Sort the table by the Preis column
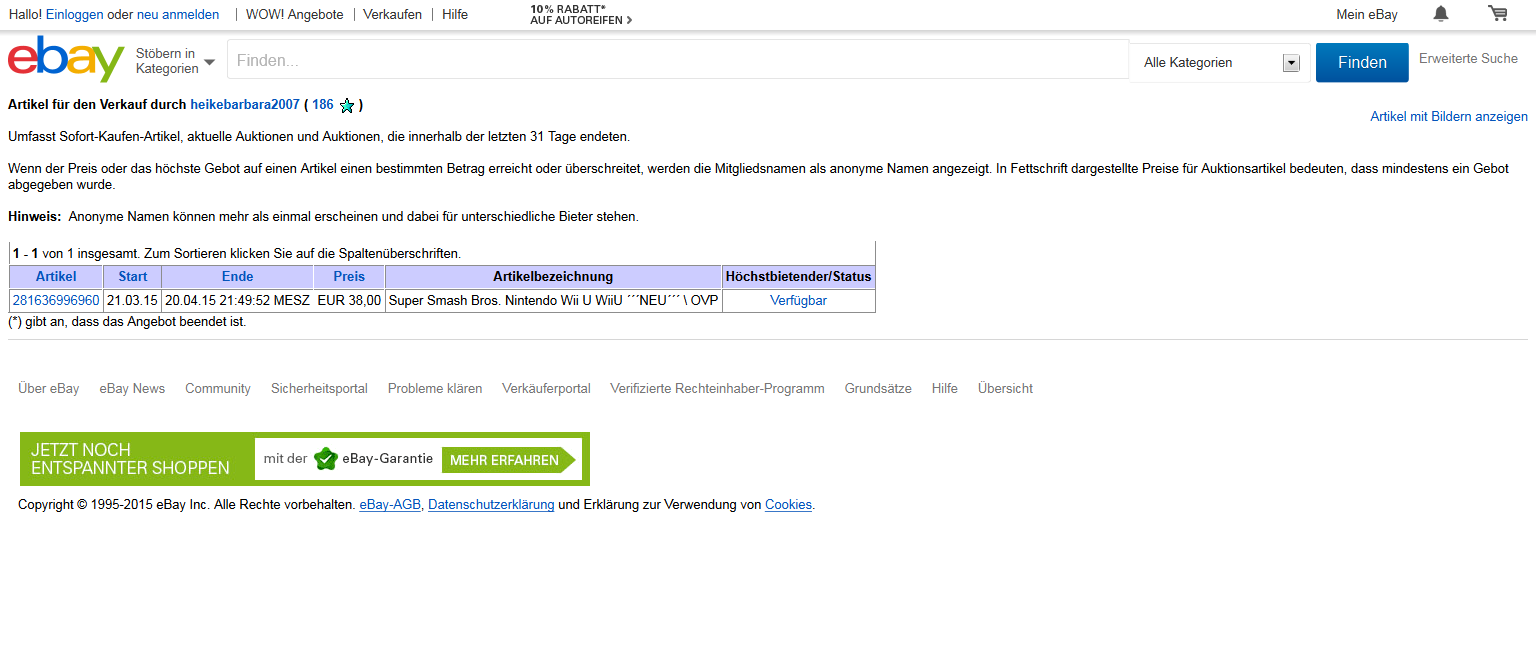 pos(349,277)
